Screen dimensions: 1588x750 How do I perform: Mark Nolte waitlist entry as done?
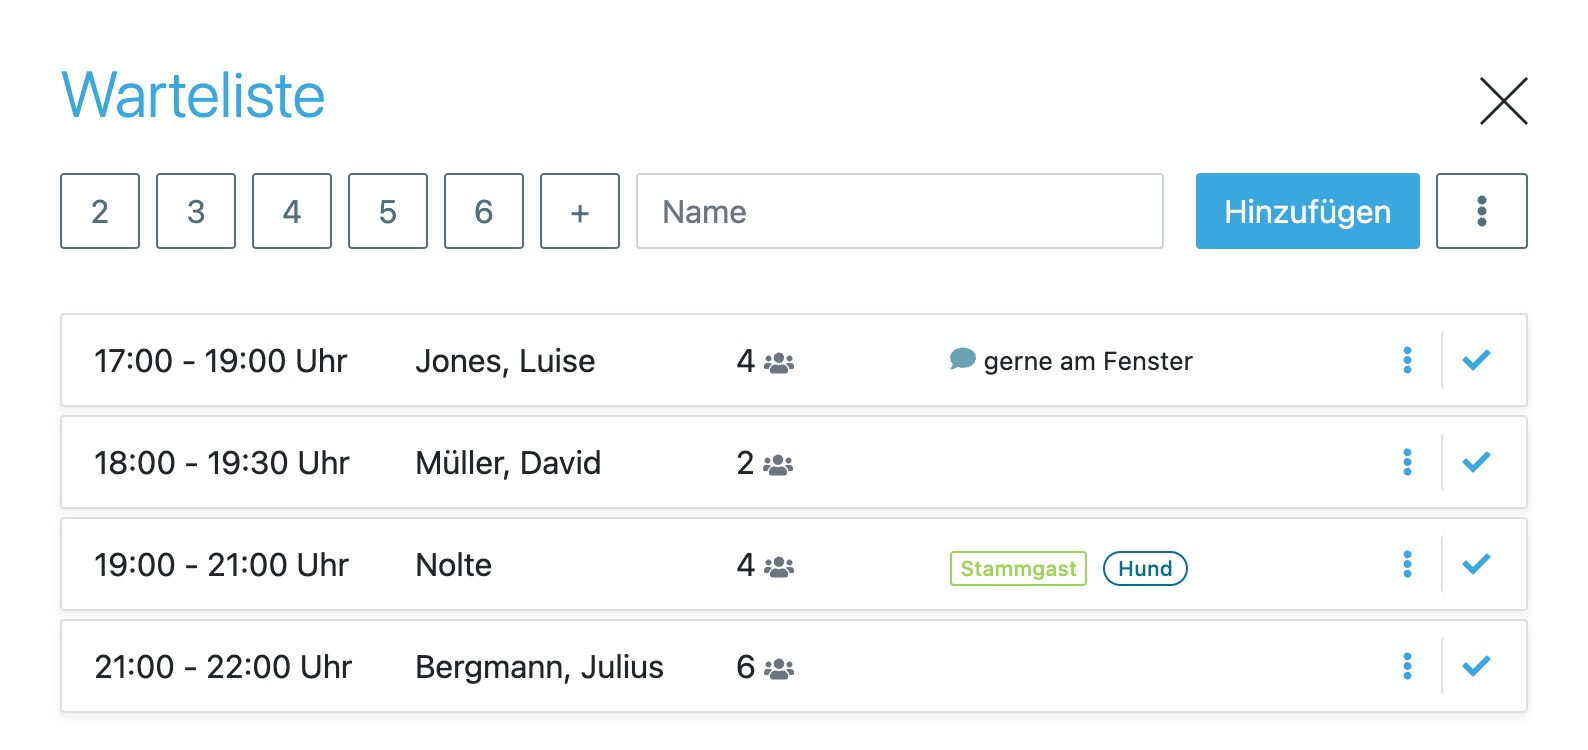pos(1476,564)
